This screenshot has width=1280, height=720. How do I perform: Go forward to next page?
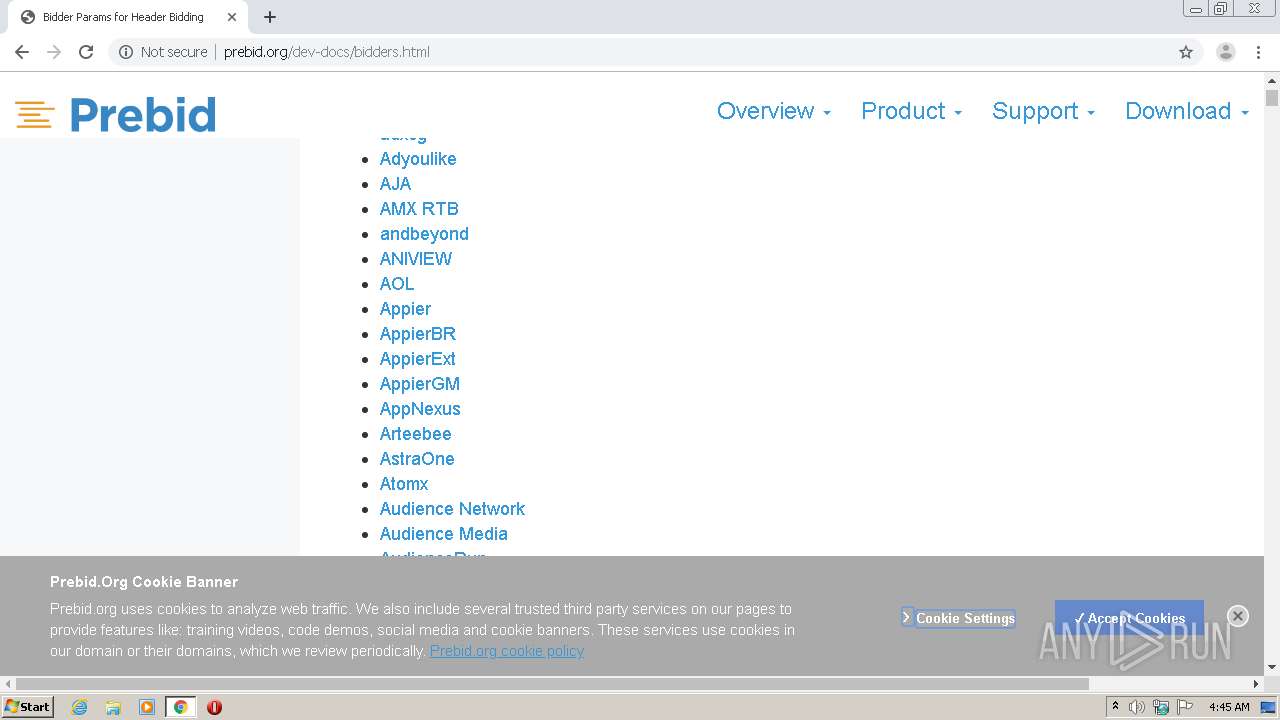coord(54,52)
